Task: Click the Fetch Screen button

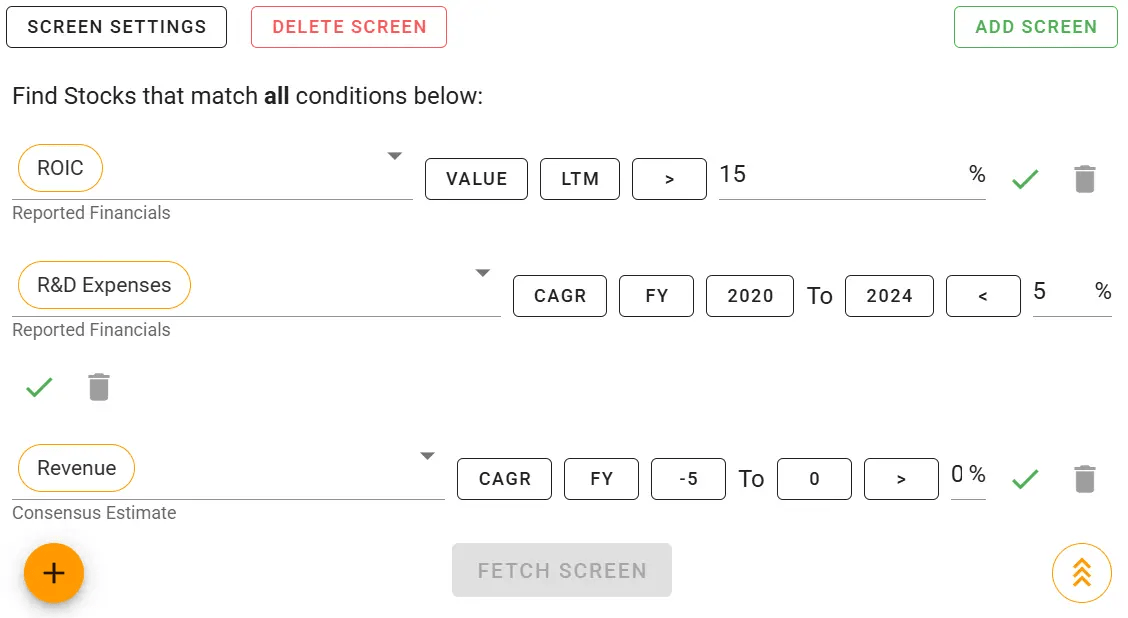Action: pos(562,571)
